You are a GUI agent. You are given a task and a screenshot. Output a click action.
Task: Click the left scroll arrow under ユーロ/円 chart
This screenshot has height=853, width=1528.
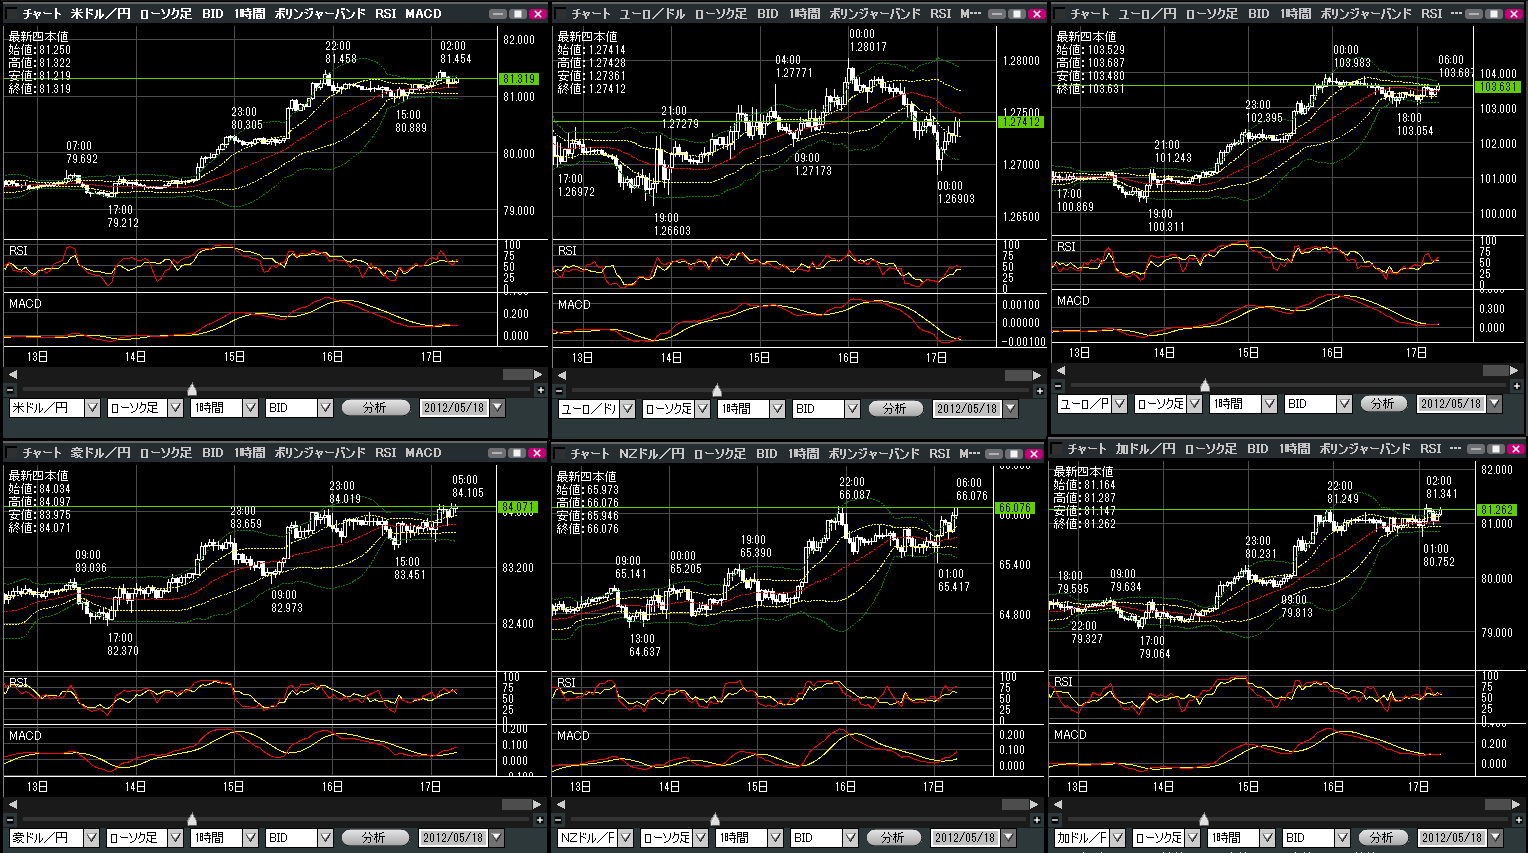[1060, 371]
